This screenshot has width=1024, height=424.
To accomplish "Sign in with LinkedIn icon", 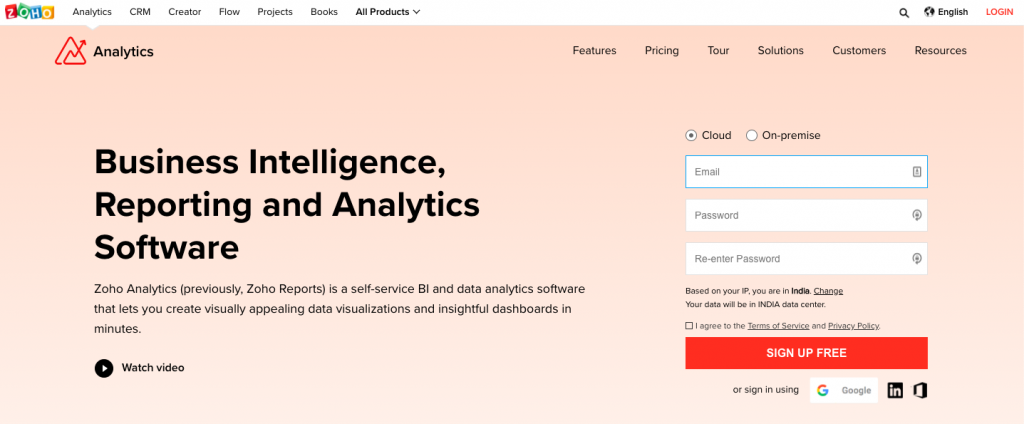I will 895,391.
